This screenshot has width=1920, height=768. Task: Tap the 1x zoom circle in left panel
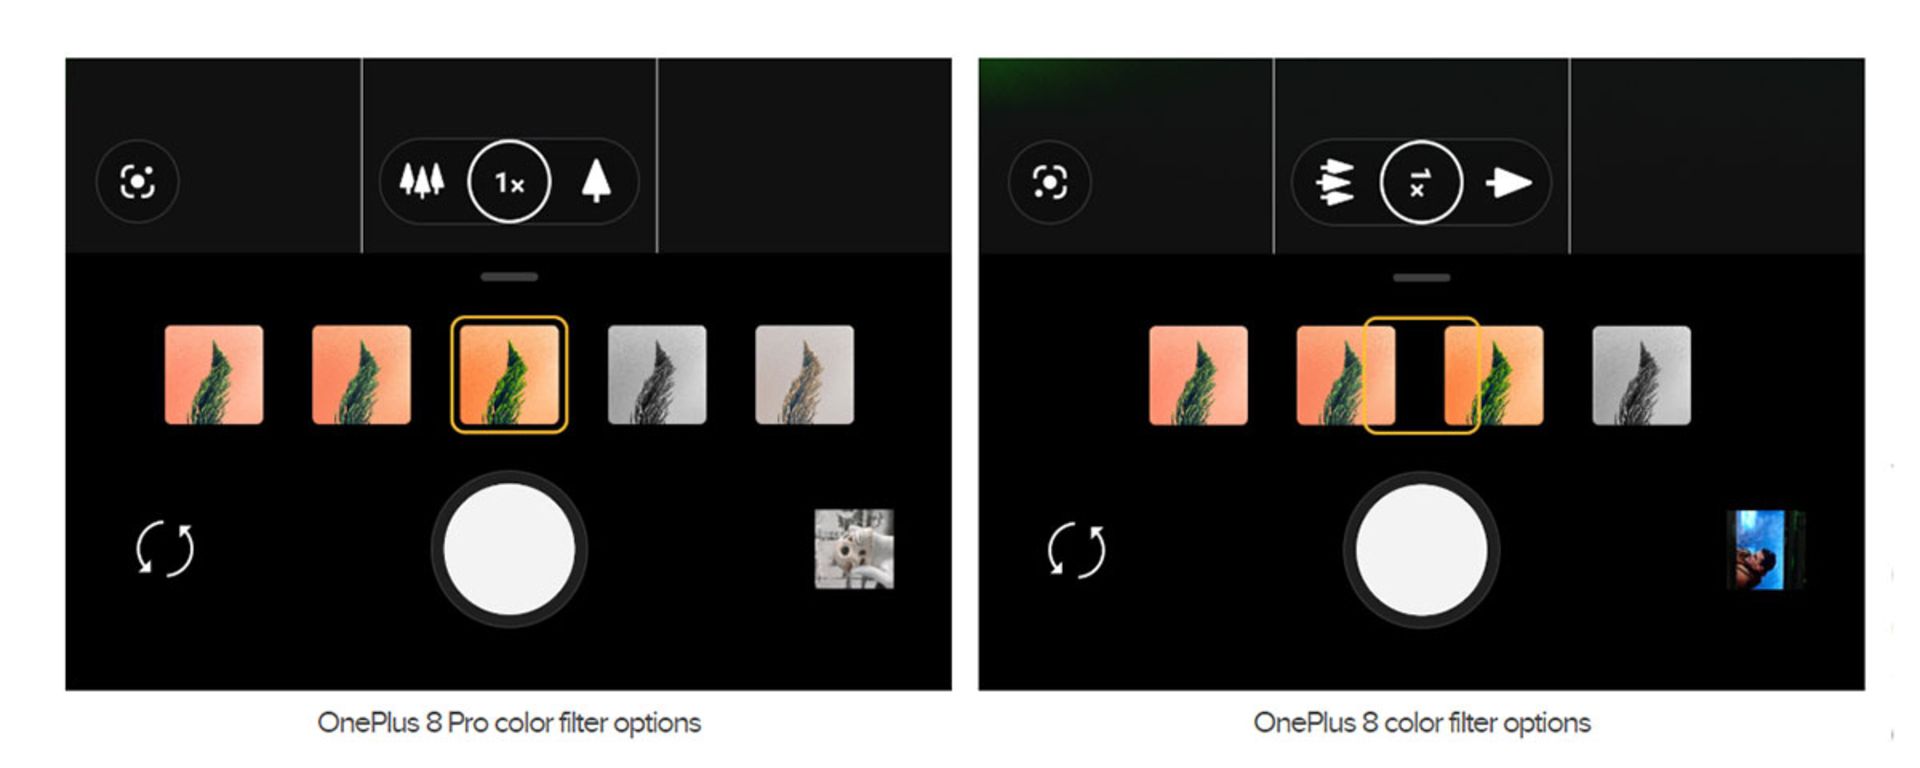[x=509, y=182]
